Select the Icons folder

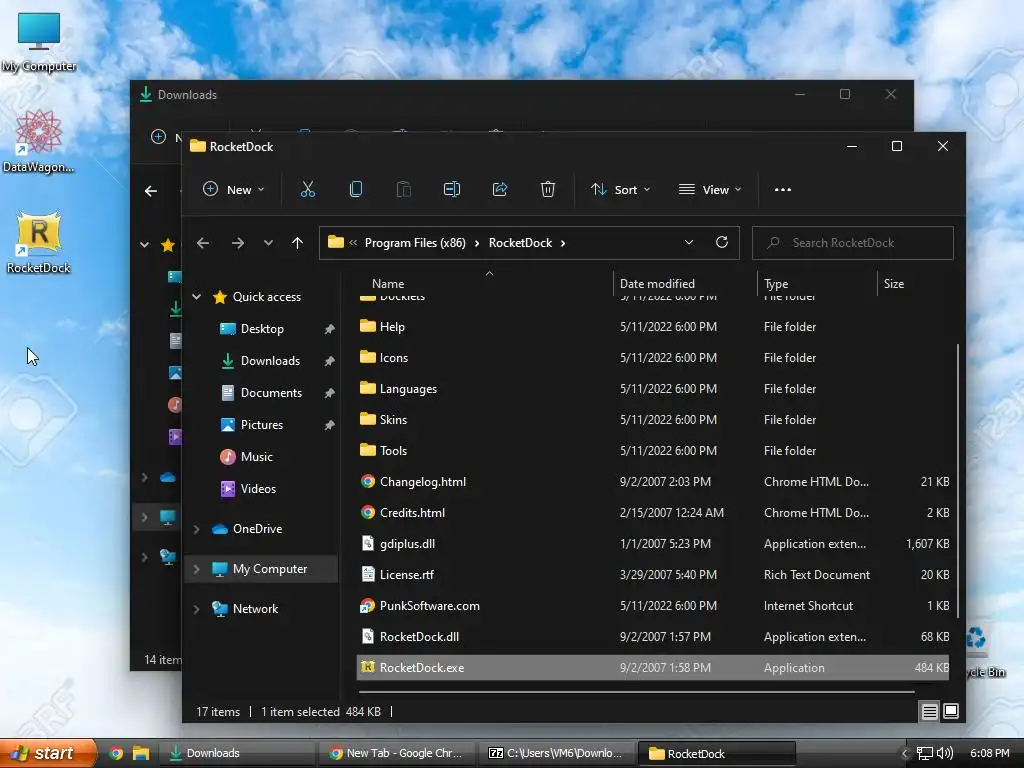(653, 358)
